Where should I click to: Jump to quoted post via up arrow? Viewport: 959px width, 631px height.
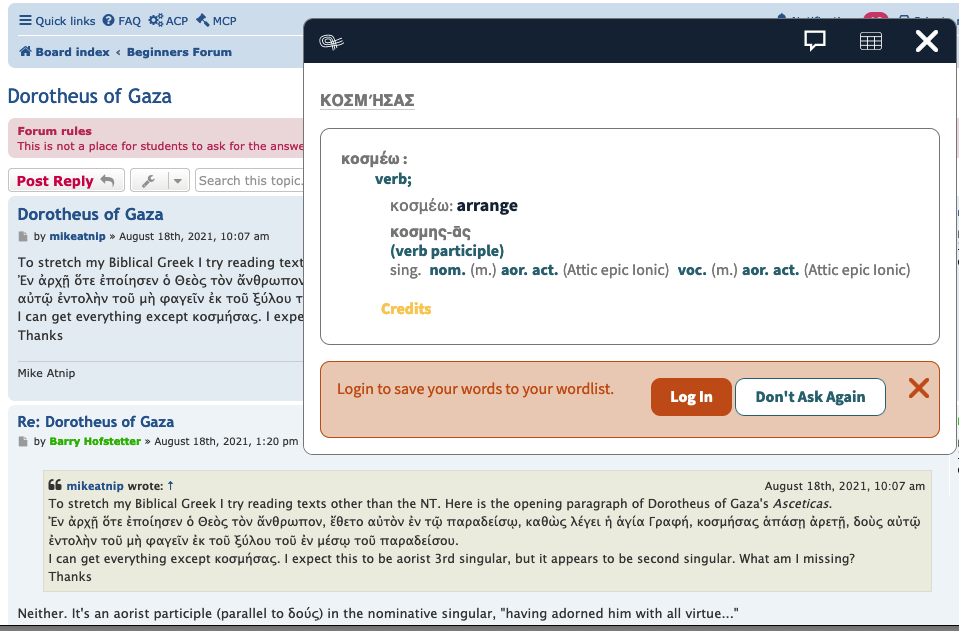tap(170, 486)
